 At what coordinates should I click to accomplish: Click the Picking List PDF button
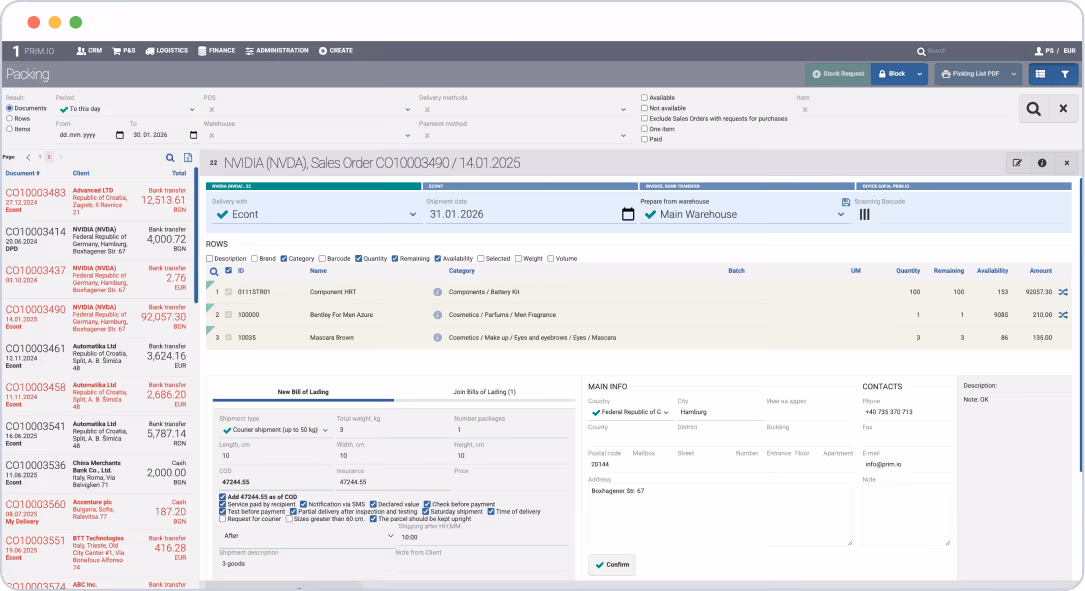(x=970, y=73)
